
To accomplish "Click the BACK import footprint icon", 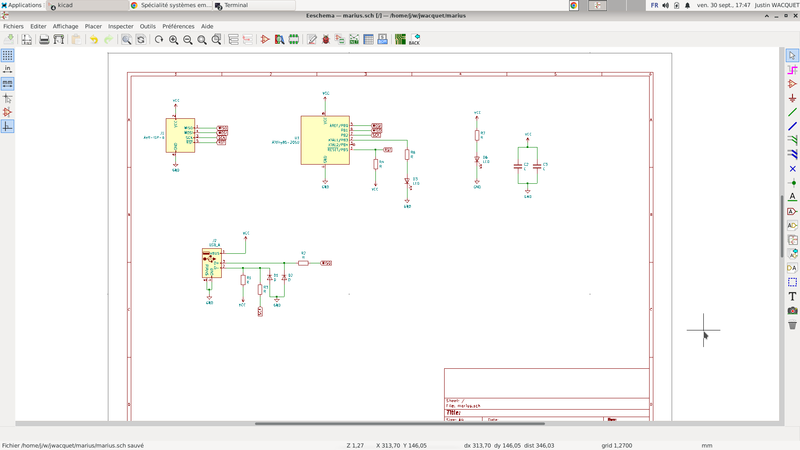I will point(414,40).
